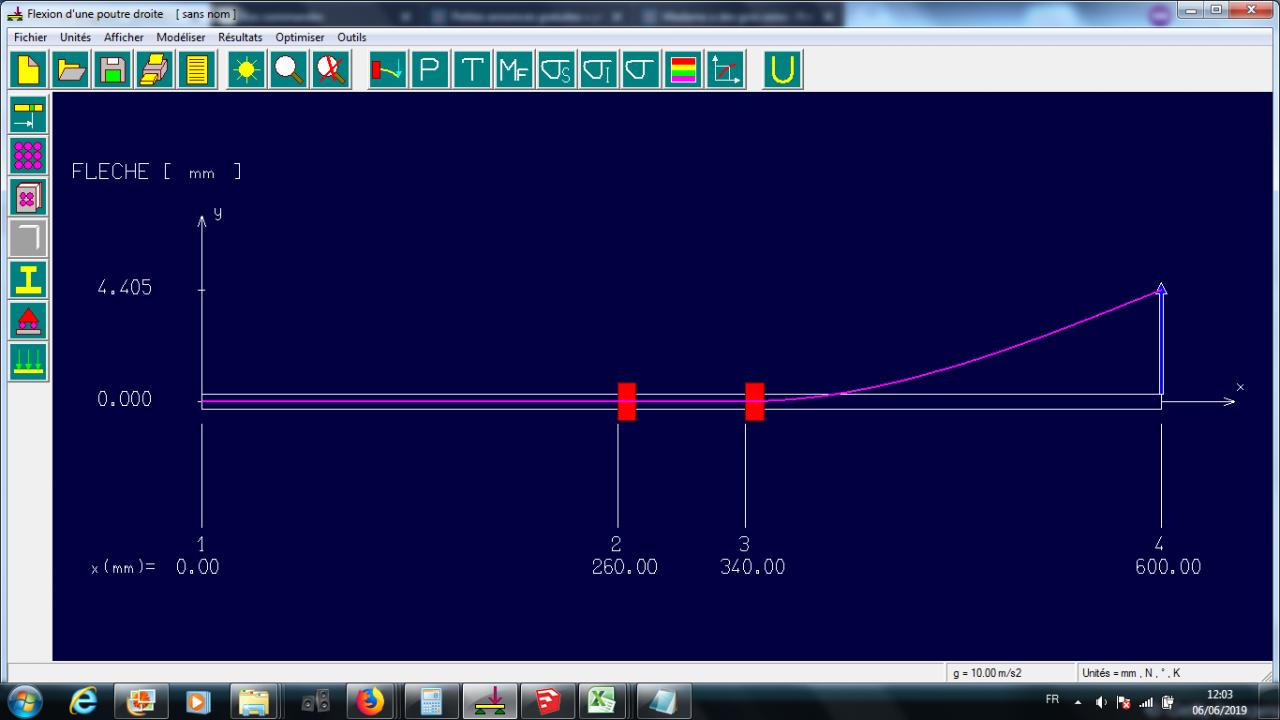Click the graph axes plot icon
Image resolution: width=1280 pixels, height=720 pixels.
click(x=724, y=70)
